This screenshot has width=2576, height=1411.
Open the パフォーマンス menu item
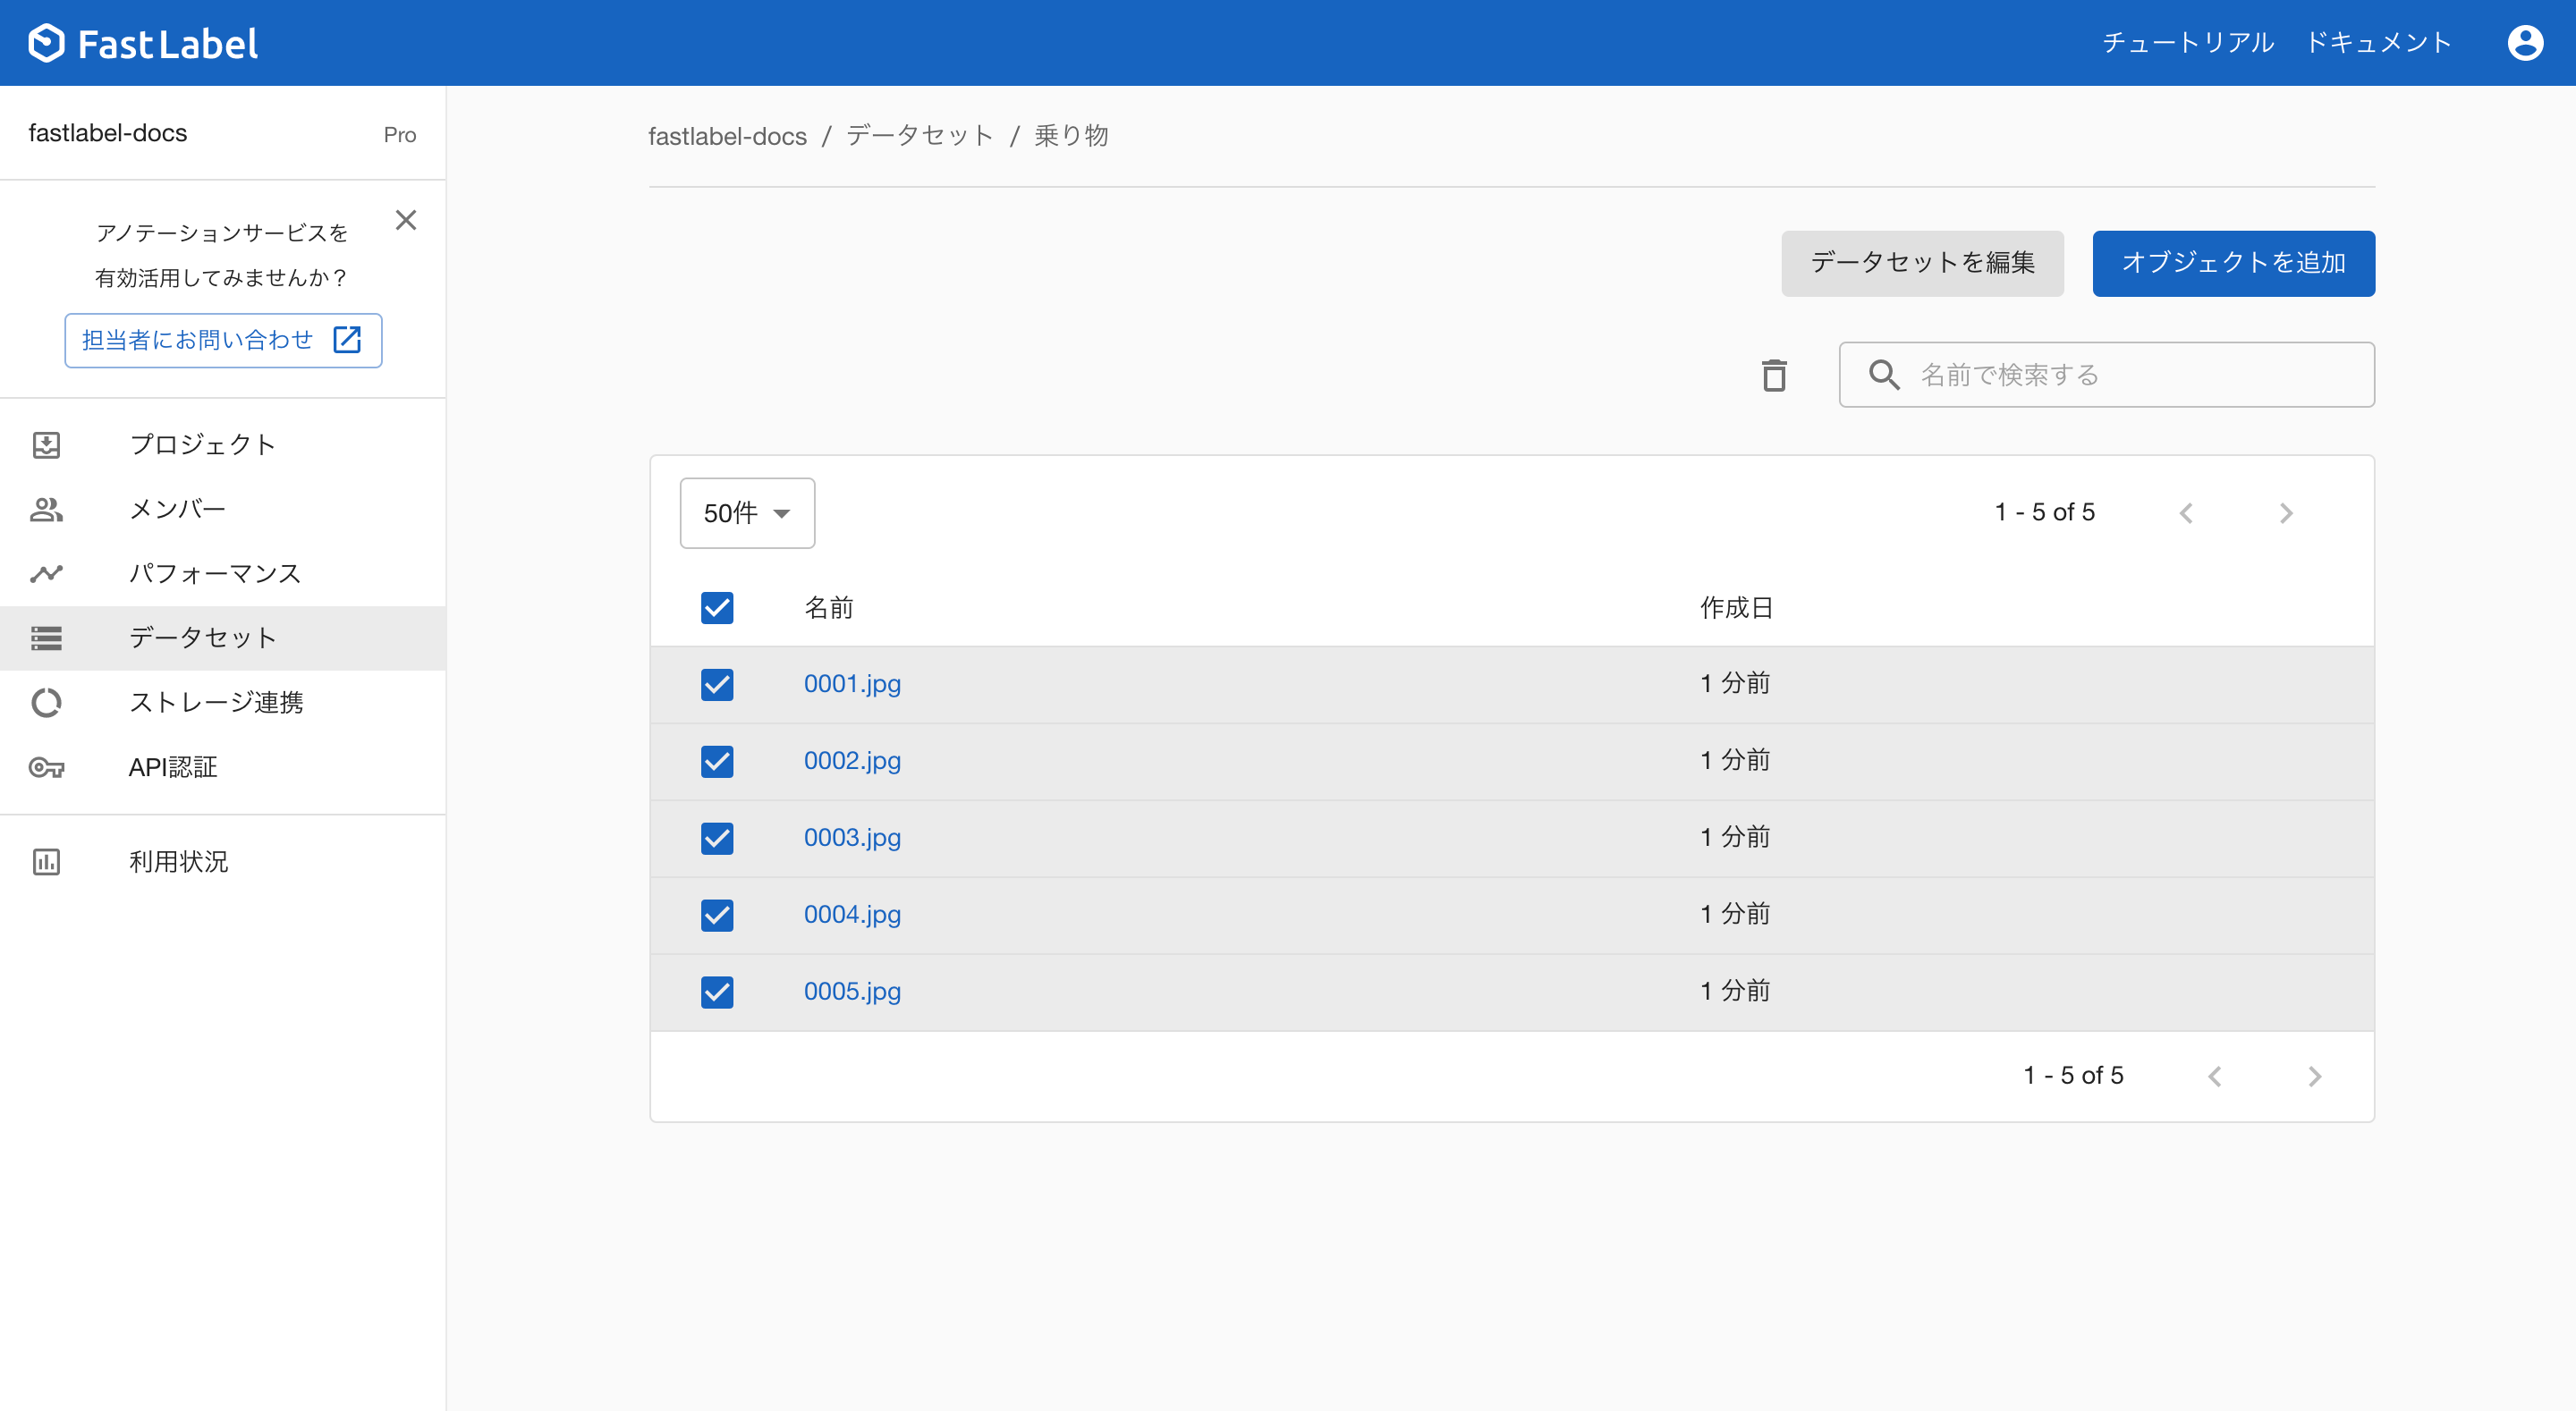point(222,573)
